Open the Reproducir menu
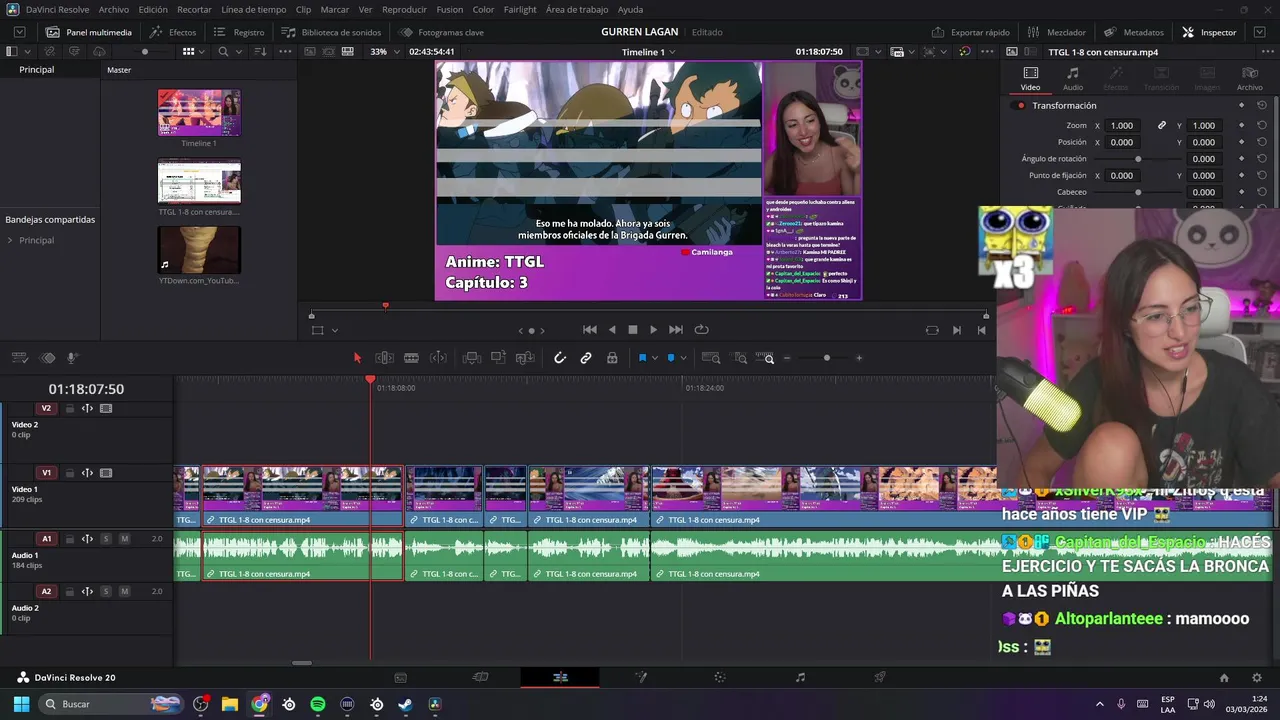The image size is (1280, 720). [404, 9]
